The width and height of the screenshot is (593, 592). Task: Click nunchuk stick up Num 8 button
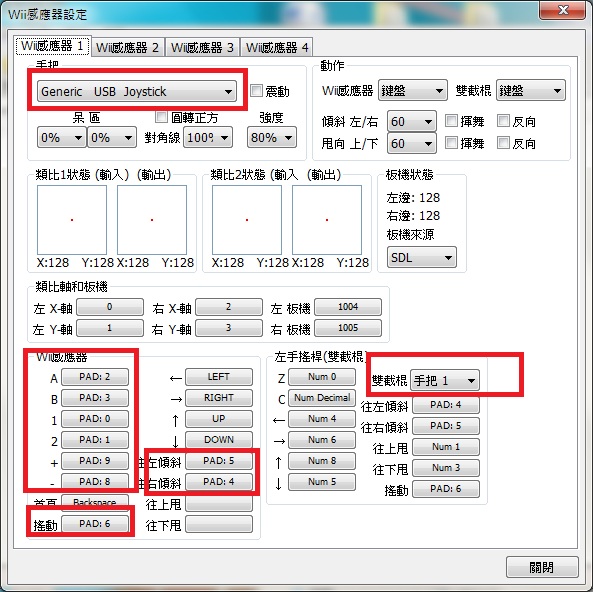(x=322, y=461)
